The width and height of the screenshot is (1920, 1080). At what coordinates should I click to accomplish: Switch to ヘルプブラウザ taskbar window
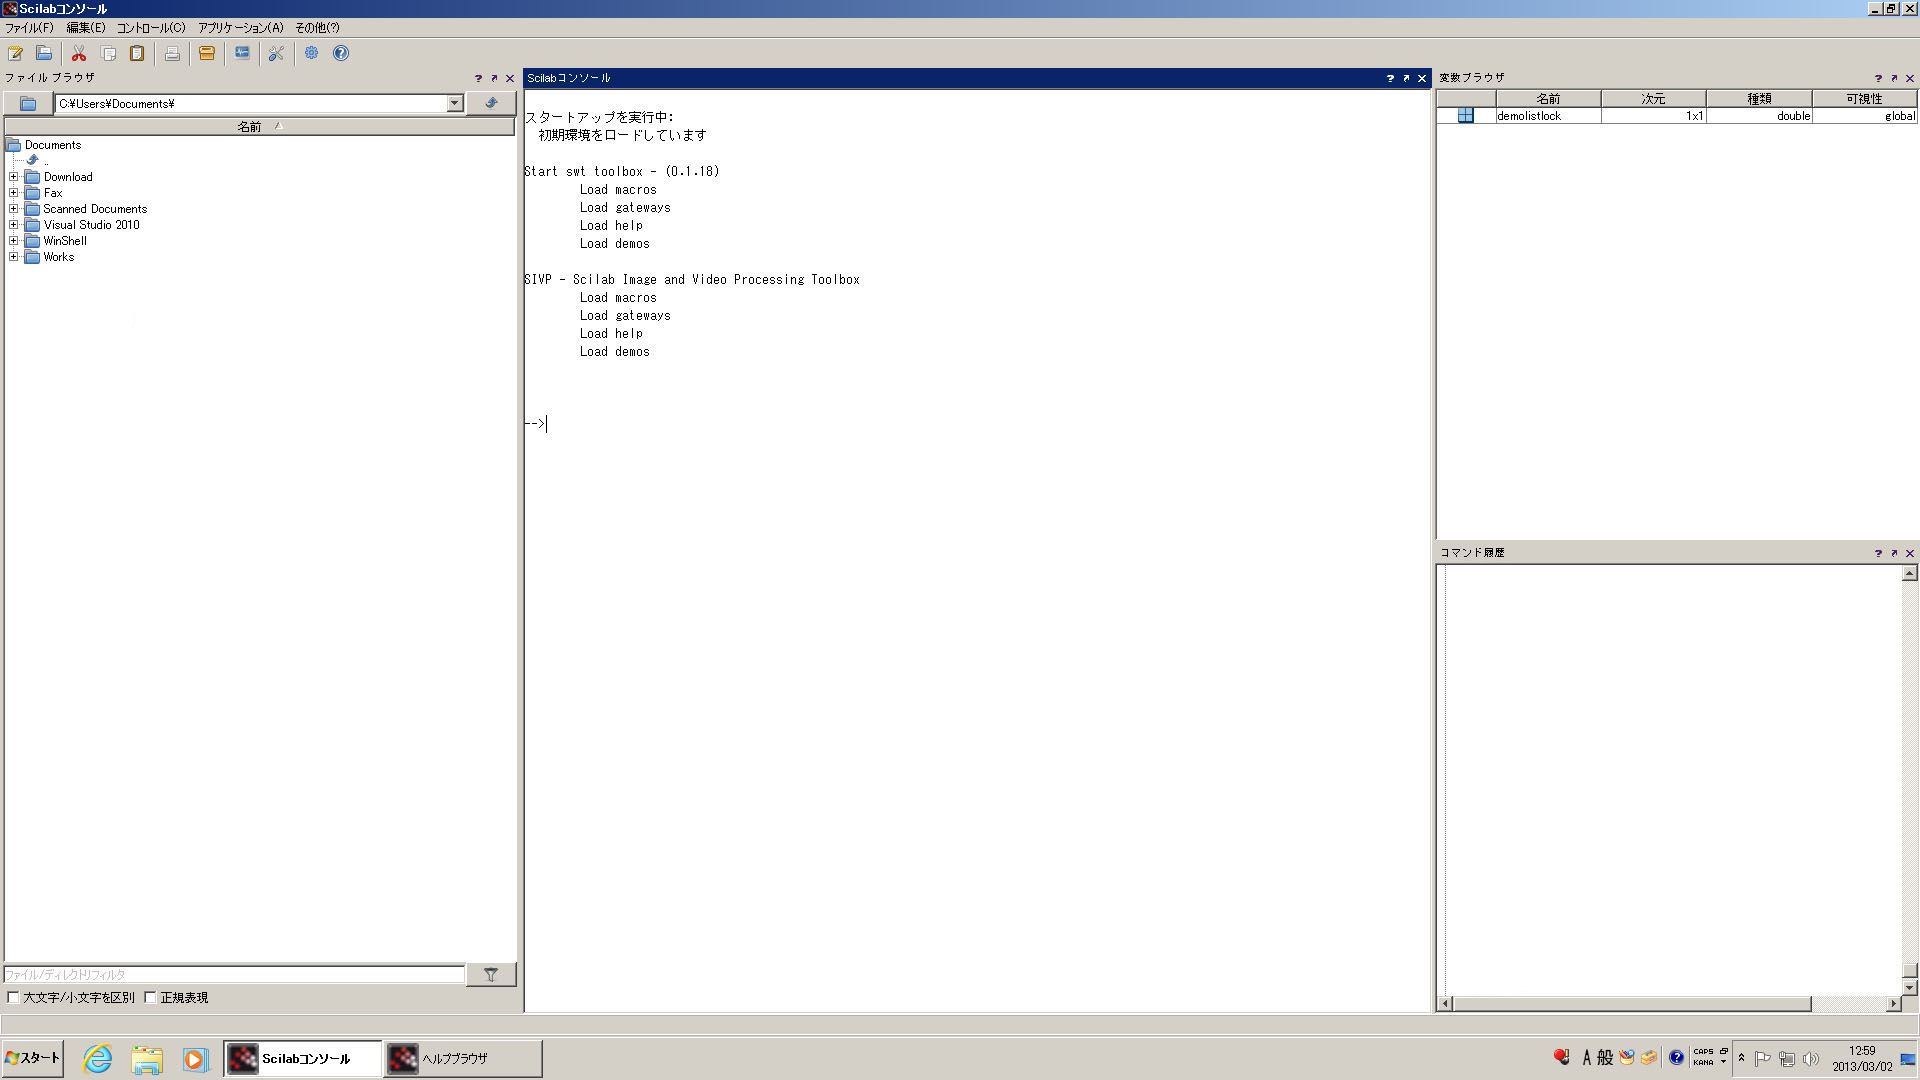click(x=463, y=1058)
